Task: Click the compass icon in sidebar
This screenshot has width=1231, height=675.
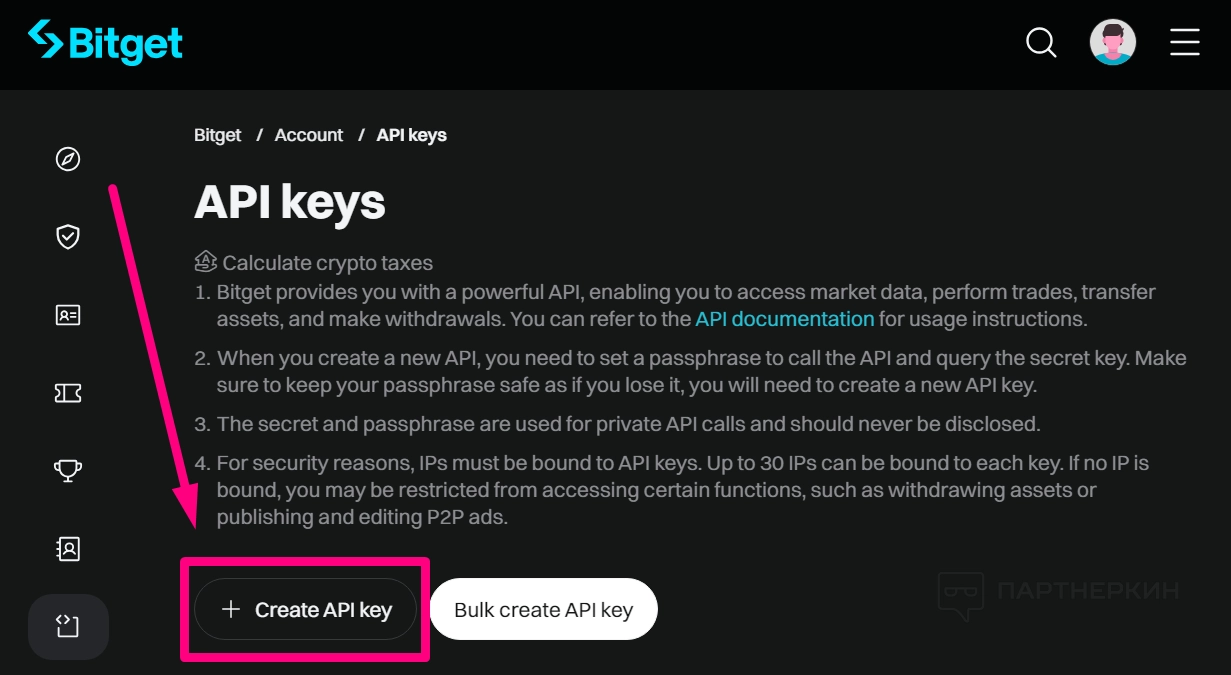Action: tap(68, 159)
